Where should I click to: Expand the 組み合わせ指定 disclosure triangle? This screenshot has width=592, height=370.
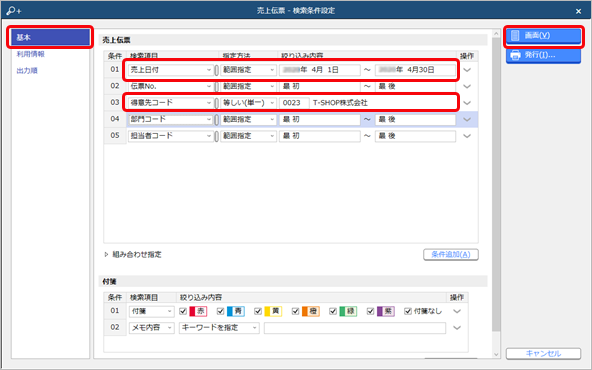point(106,254)
